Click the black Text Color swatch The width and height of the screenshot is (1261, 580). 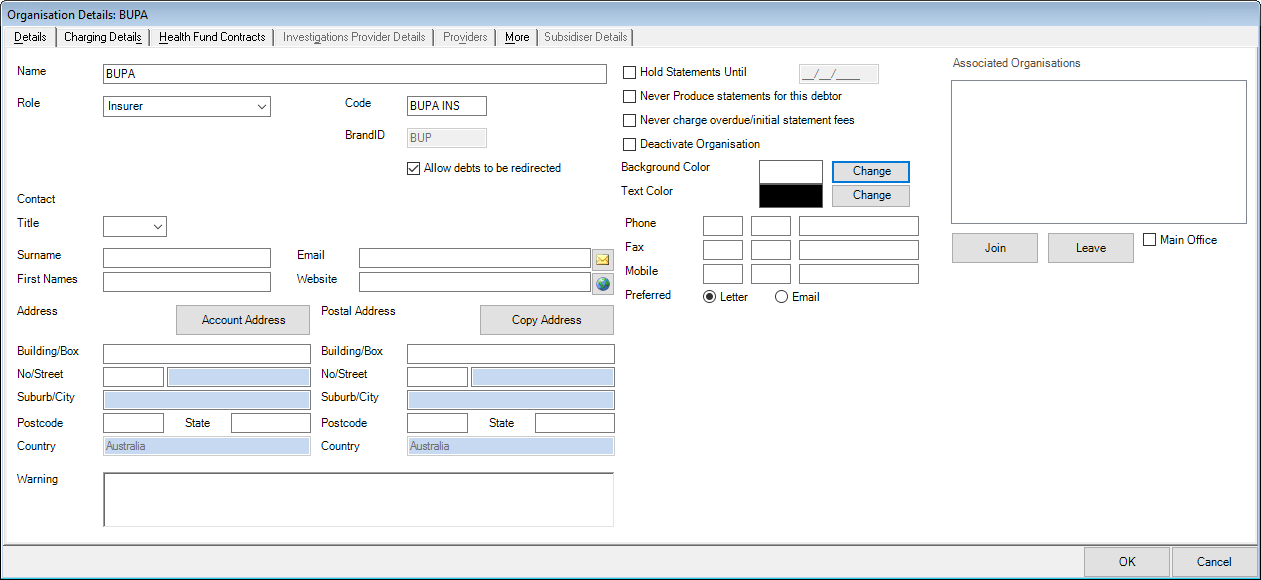coord(791,196)
